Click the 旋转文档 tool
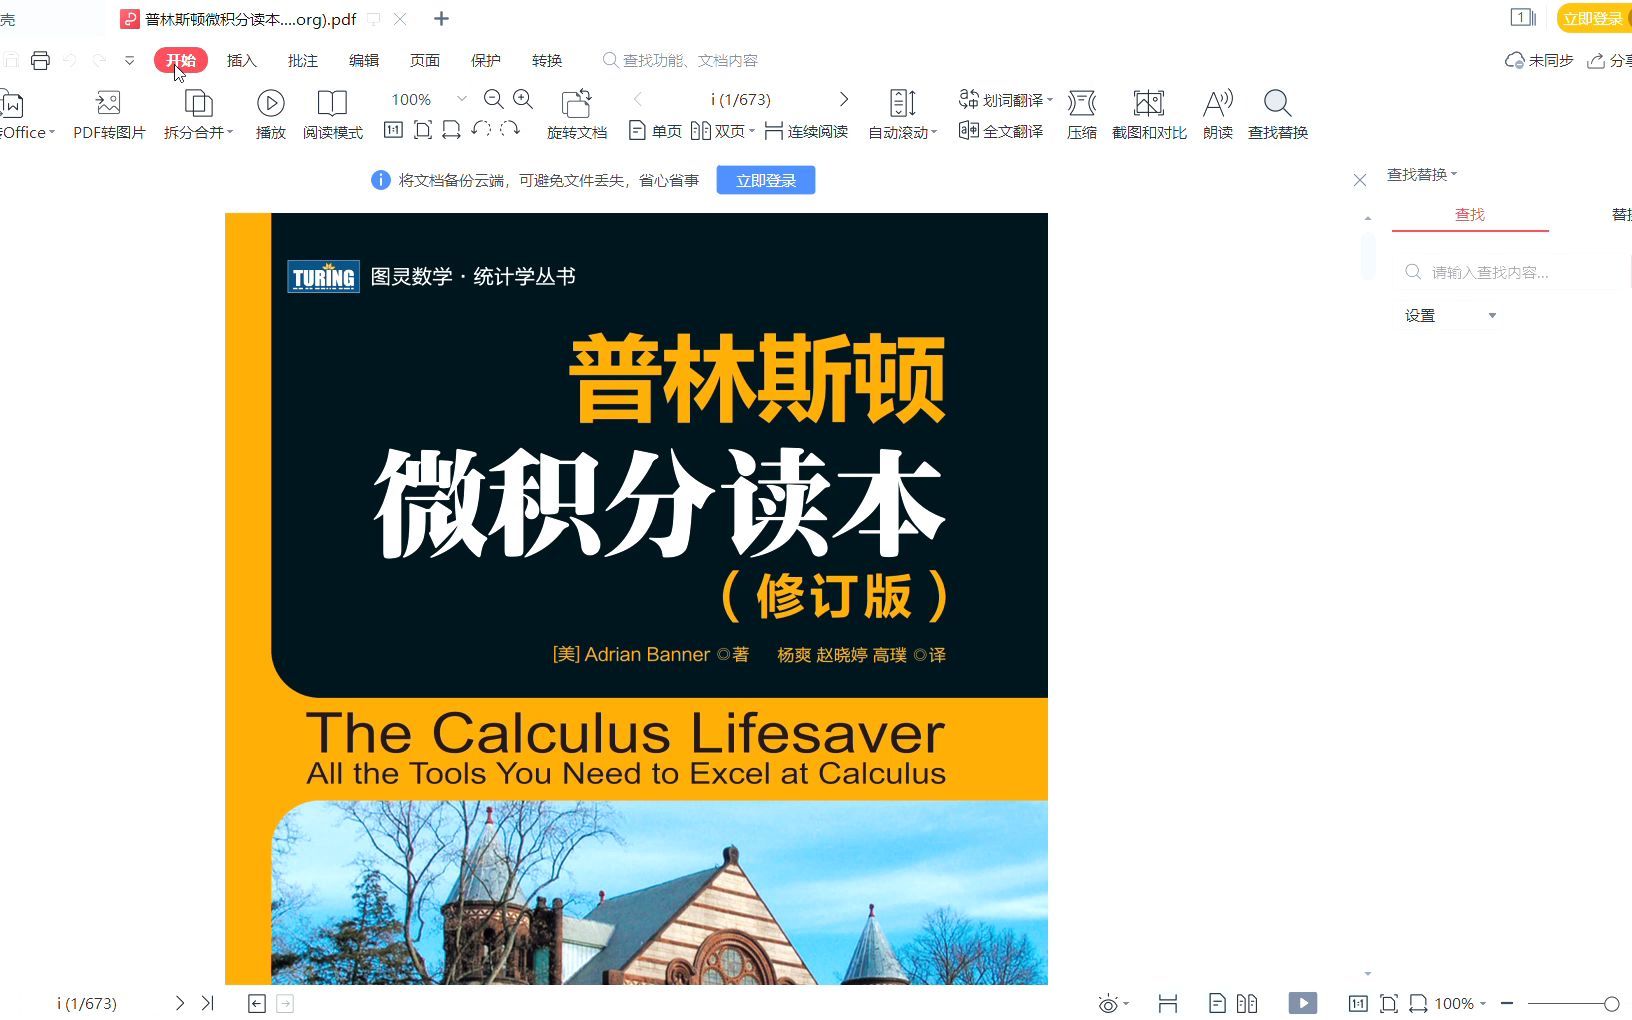This screenshot has height=1020, width=1632. 577,115
